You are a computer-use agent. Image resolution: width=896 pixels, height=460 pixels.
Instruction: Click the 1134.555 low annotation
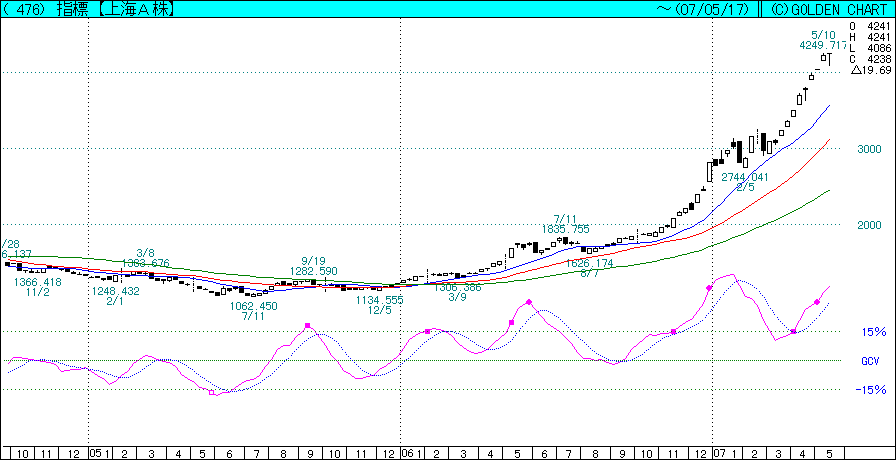coord(379,299)
